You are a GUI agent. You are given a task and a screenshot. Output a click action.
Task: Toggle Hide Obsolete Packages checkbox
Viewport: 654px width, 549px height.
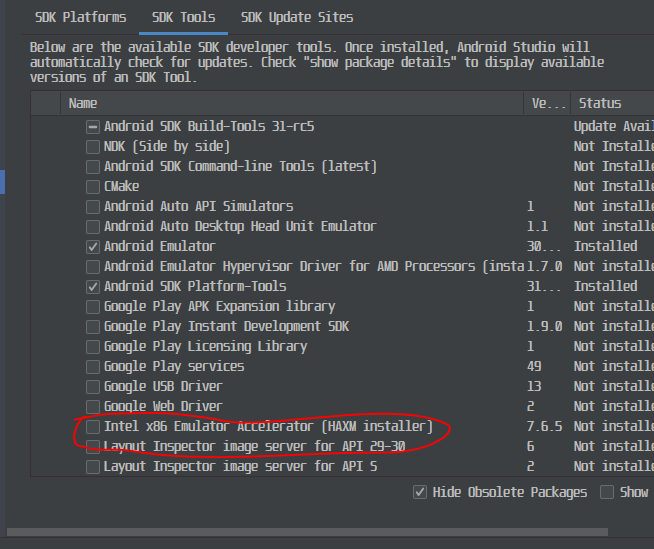[x=420, y=492]
